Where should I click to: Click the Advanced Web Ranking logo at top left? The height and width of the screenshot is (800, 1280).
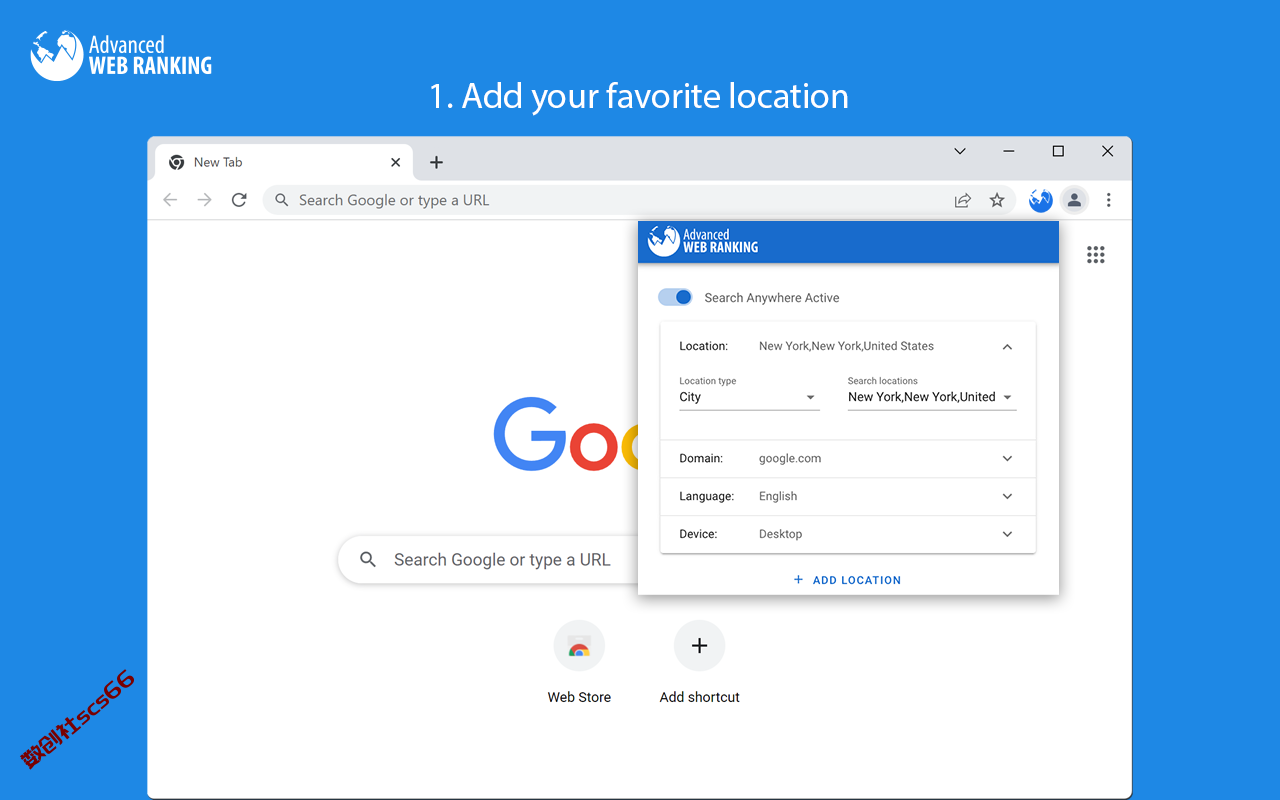tap(121, 55)
